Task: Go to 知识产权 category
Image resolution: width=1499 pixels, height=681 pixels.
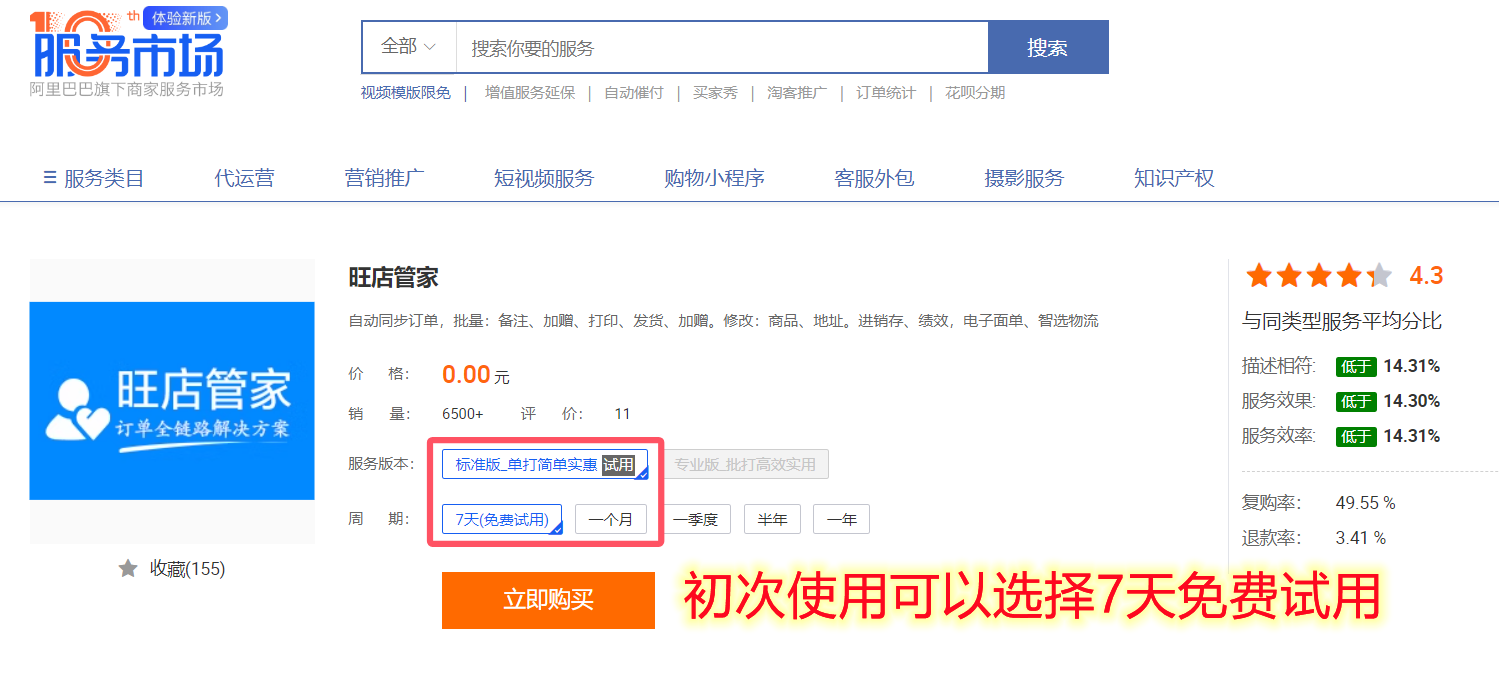Action: point(1174,179)
